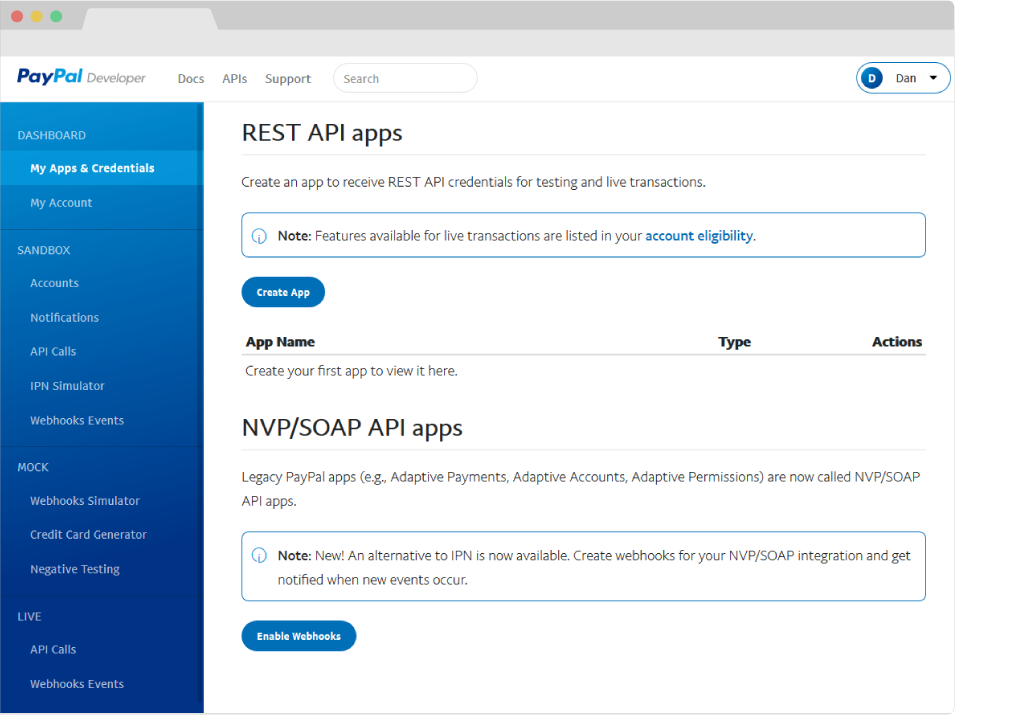Open the Credit Card Generator
This screenshot has width=1015, height=719.
pos(88,535)
